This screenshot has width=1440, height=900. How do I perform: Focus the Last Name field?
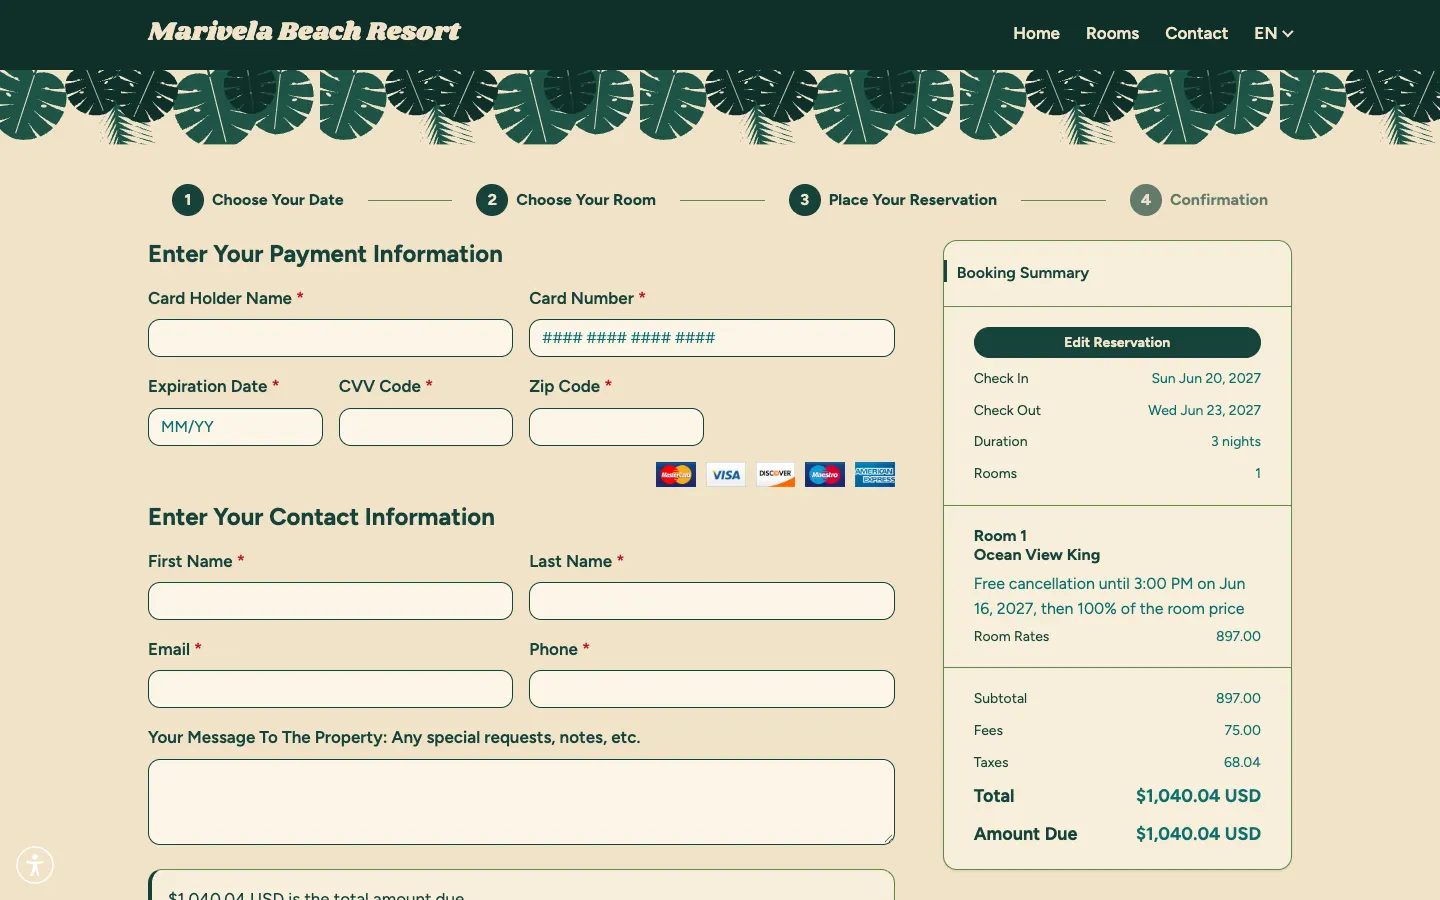click(712, 601)
